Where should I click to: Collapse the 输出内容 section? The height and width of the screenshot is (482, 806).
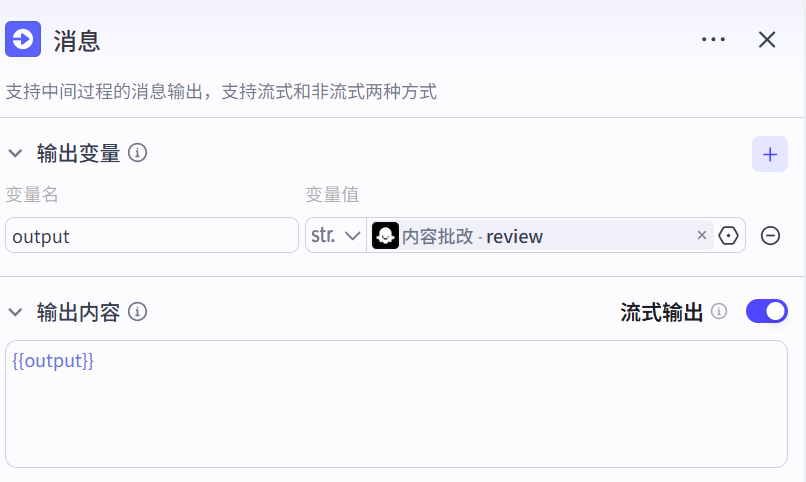pos(15,312)
